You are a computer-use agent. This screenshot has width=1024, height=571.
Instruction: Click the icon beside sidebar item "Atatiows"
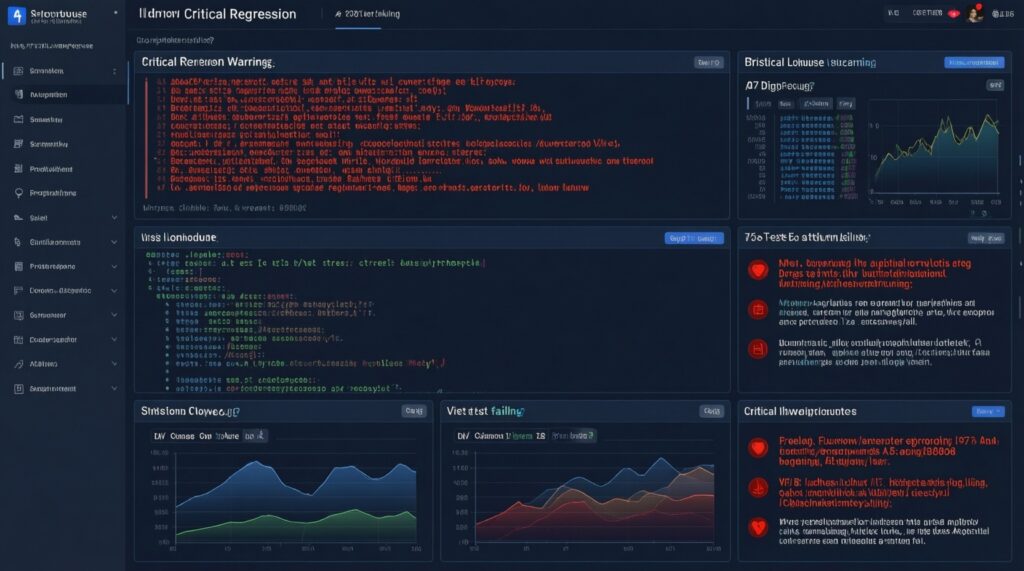point(18,364)
